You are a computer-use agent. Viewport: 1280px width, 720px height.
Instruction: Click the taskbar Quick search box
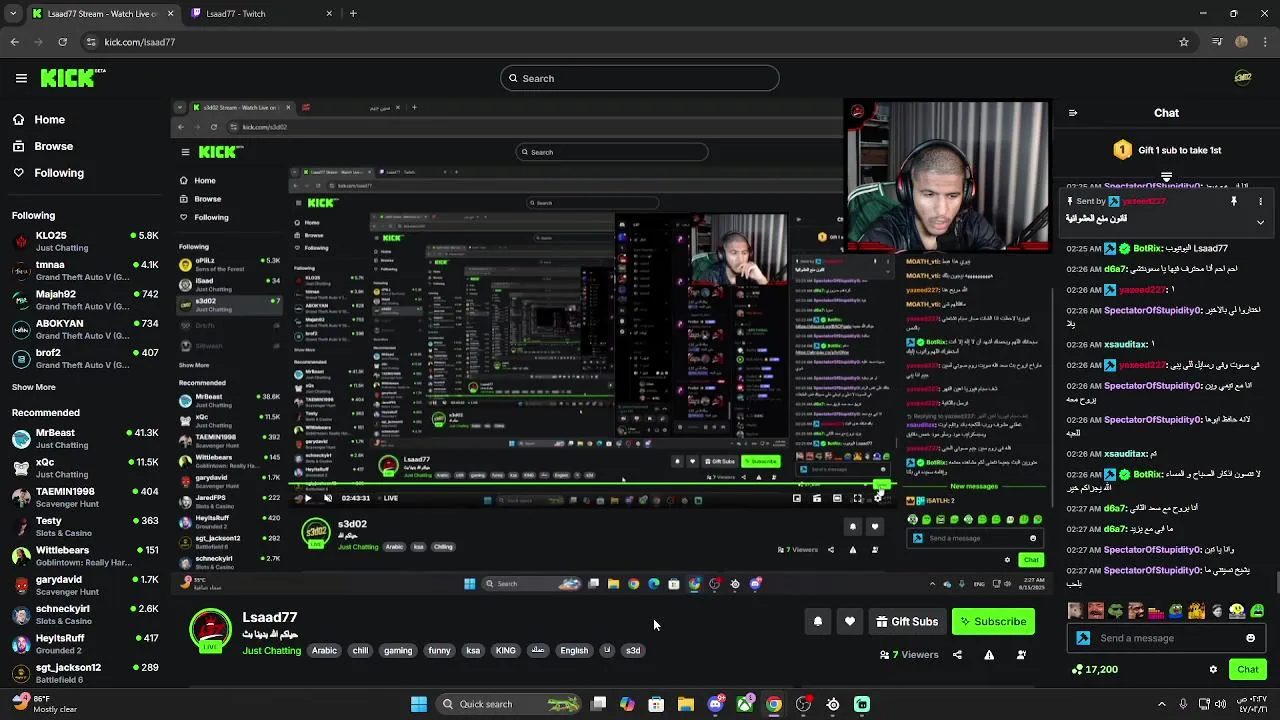point(510,704)
